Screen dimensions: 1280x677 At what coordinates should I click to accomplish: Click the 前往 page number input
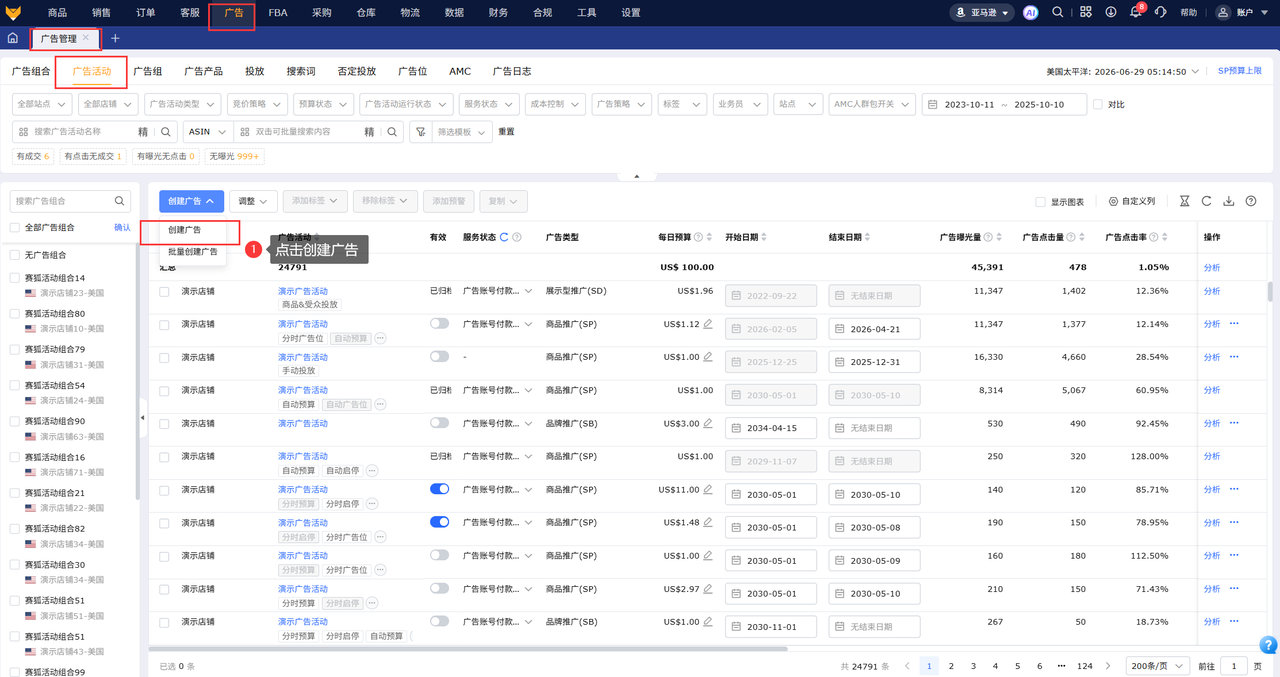pyautogui.click(x=1234, y=666)
